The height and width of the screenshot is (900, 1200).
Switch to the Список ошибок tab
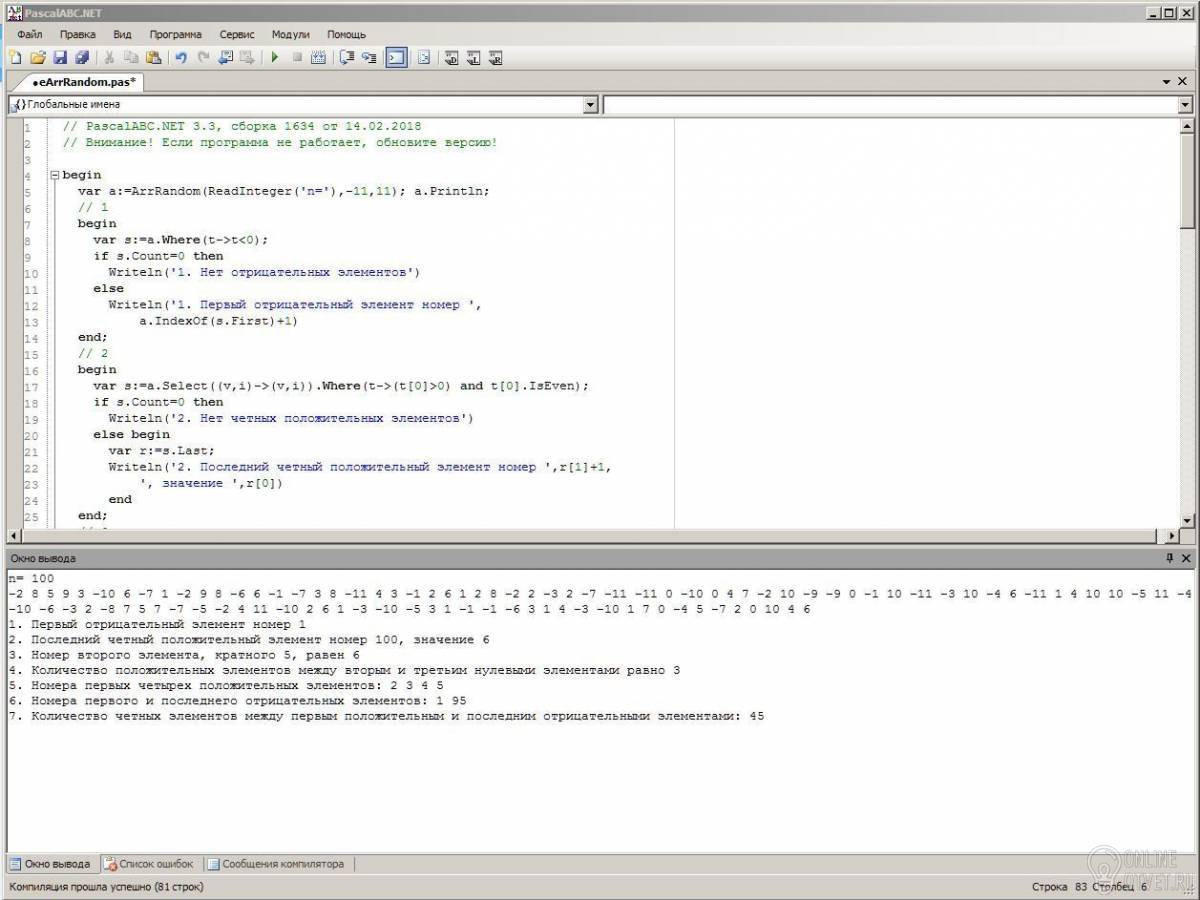pos(151,864)
